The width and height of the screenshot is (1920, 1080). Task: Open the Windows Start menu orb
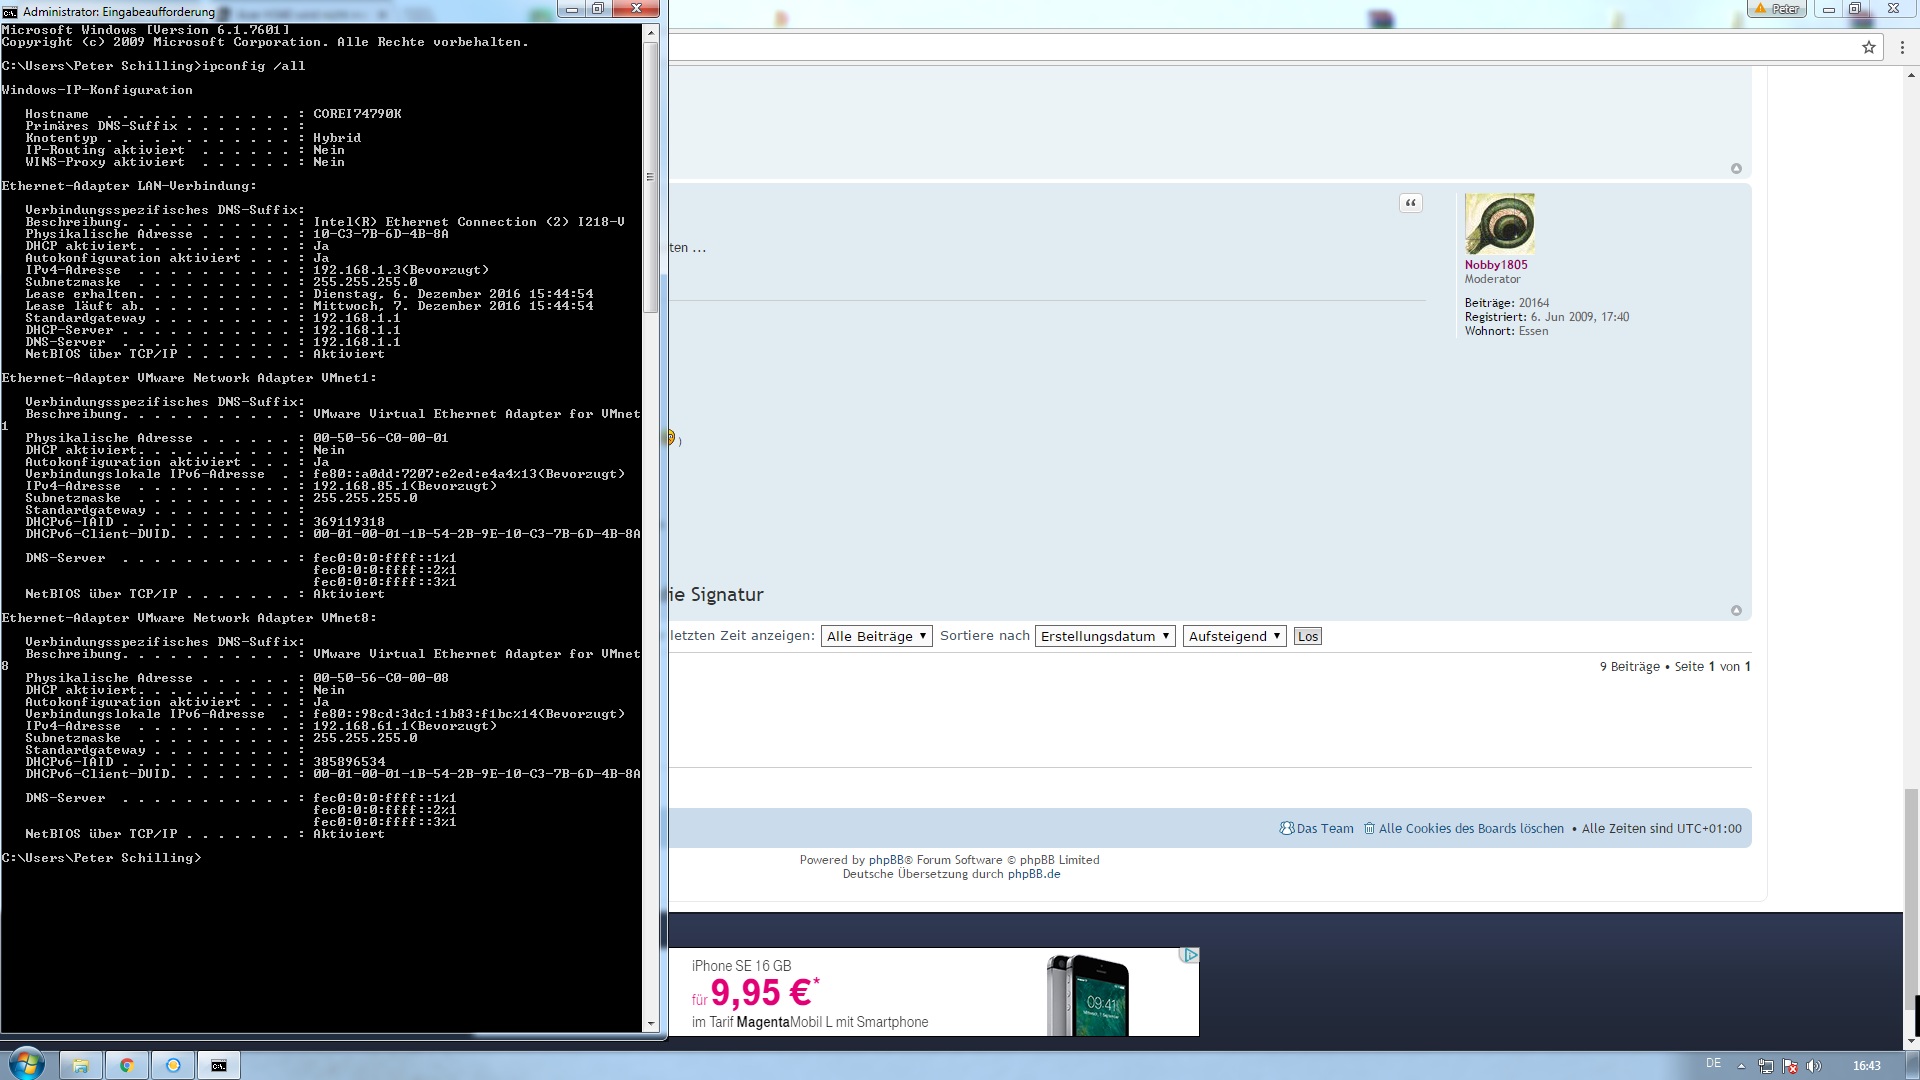tap(27, 1064)
